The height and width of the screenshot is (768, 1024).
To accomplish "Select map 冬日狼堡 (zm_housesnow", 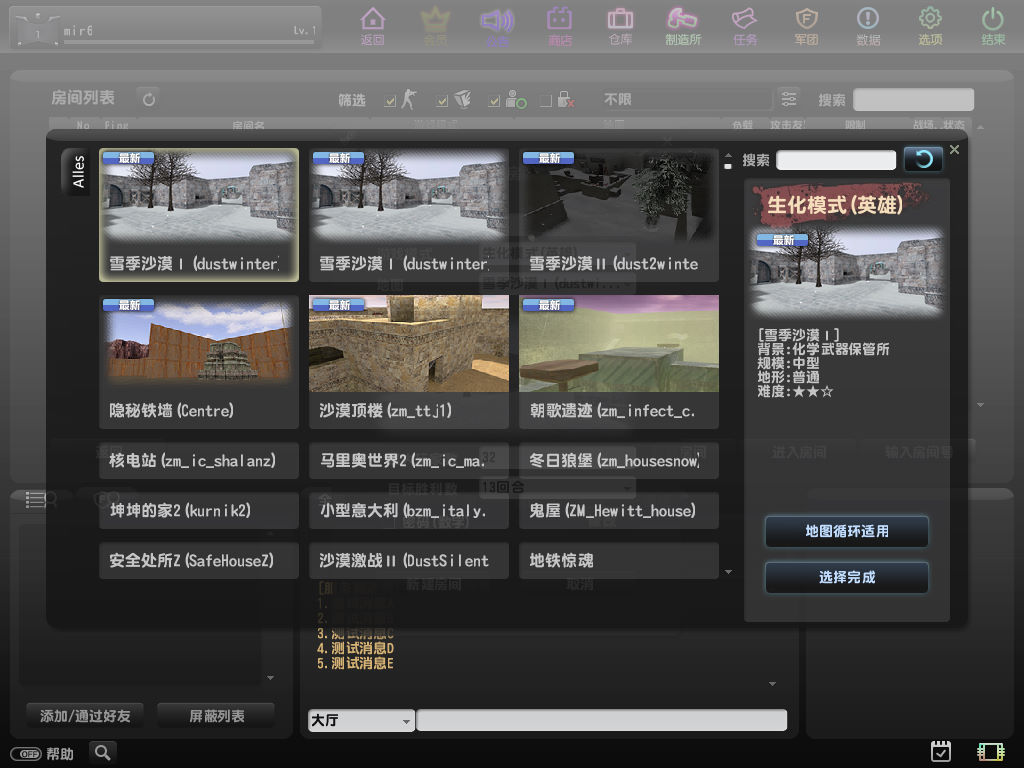I will pyautogui.click(x=619, y=460).
